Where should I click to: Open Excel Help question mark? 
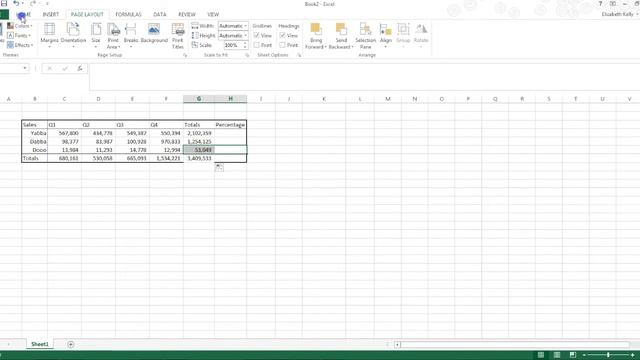pyautogui.click(x=600, y=4)
